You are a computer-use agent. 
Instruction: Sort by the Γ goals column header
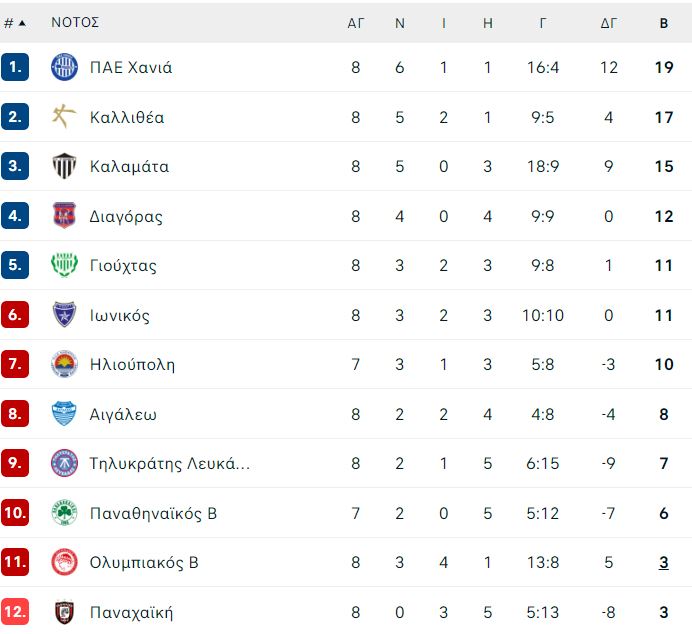543,23
